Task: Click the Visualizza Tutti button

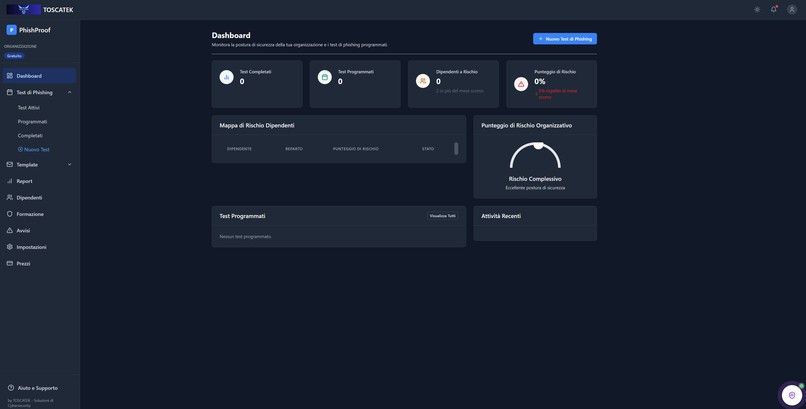Action: (x=443, y=216)
